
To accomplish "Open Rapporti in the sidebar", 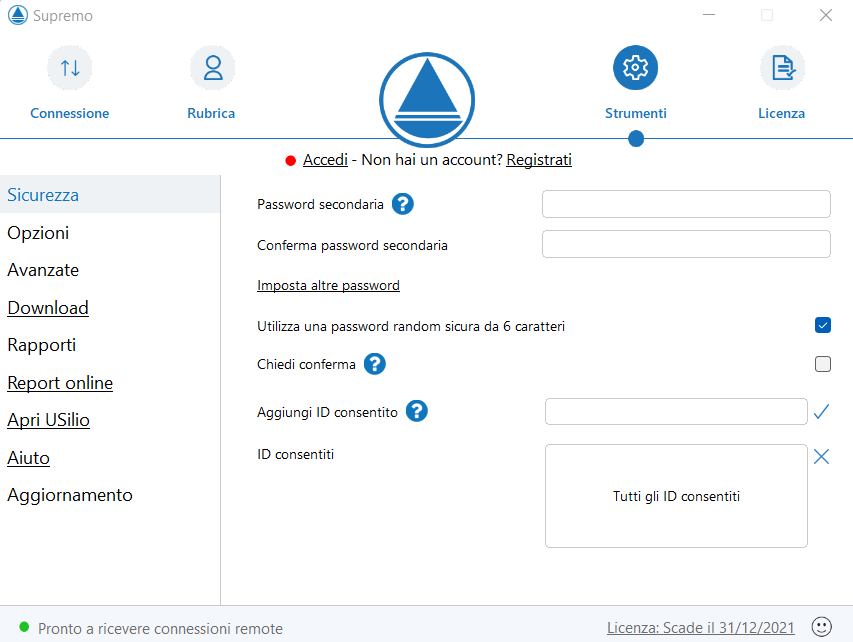I will (41, 345).
